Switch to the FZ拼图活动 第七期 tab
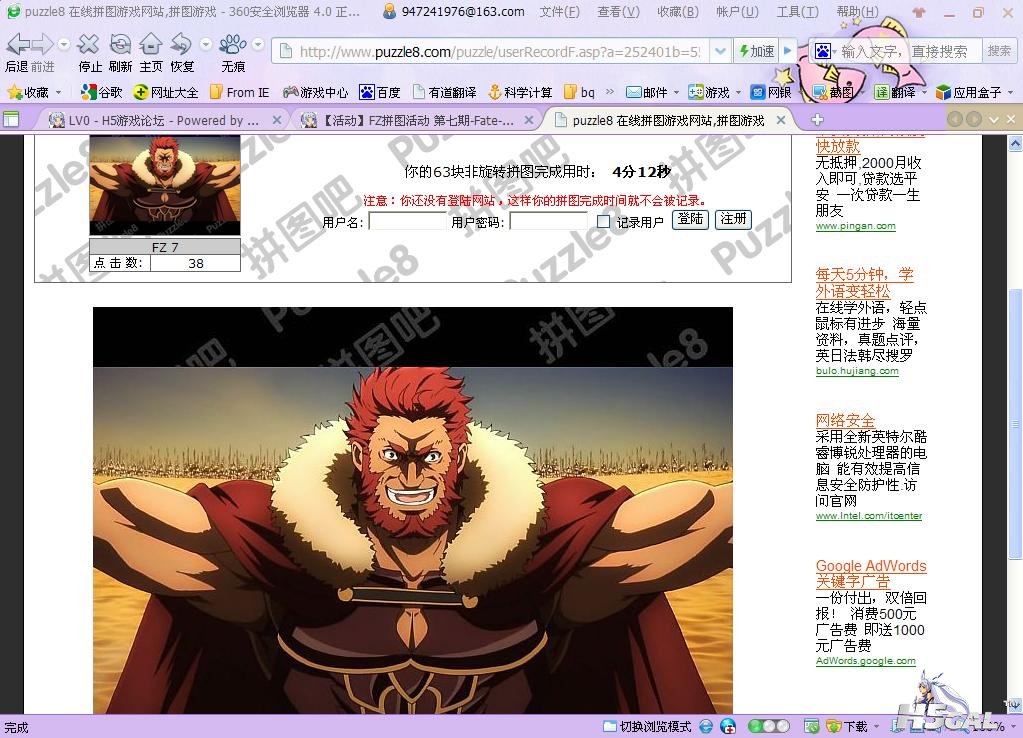The image size is (1023, 738). point(418,120)
